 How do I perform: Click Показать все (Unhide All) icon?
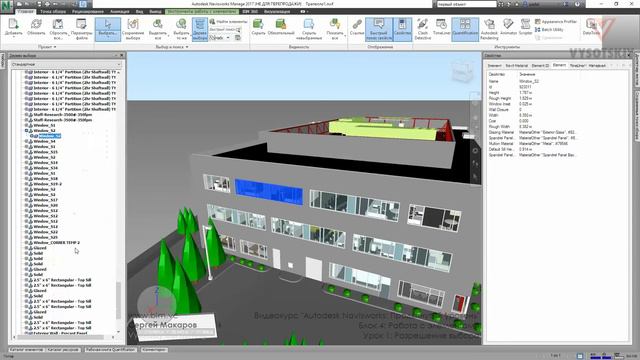pyautogui.click(x=335, y=24)
